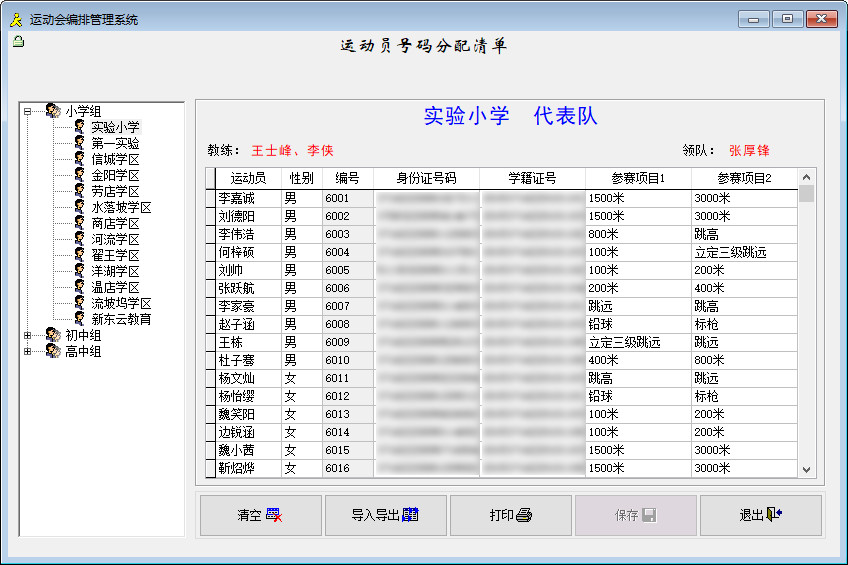Click the coach names 王士峰、李侠
The width and height of the screenshot is (848, 565).
click(x=292, y=151)
